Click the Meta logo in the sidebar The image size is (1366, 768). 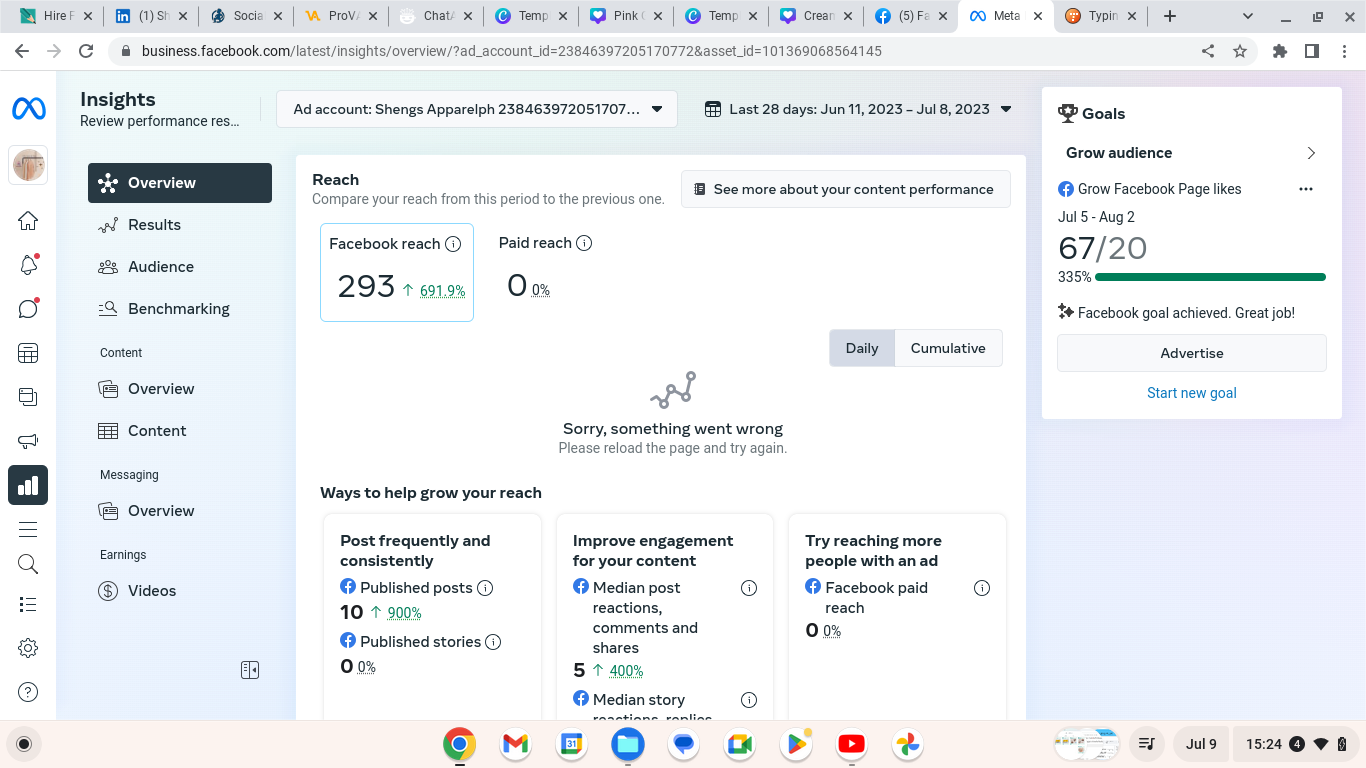pyautogui.click(x=28, y=109)
